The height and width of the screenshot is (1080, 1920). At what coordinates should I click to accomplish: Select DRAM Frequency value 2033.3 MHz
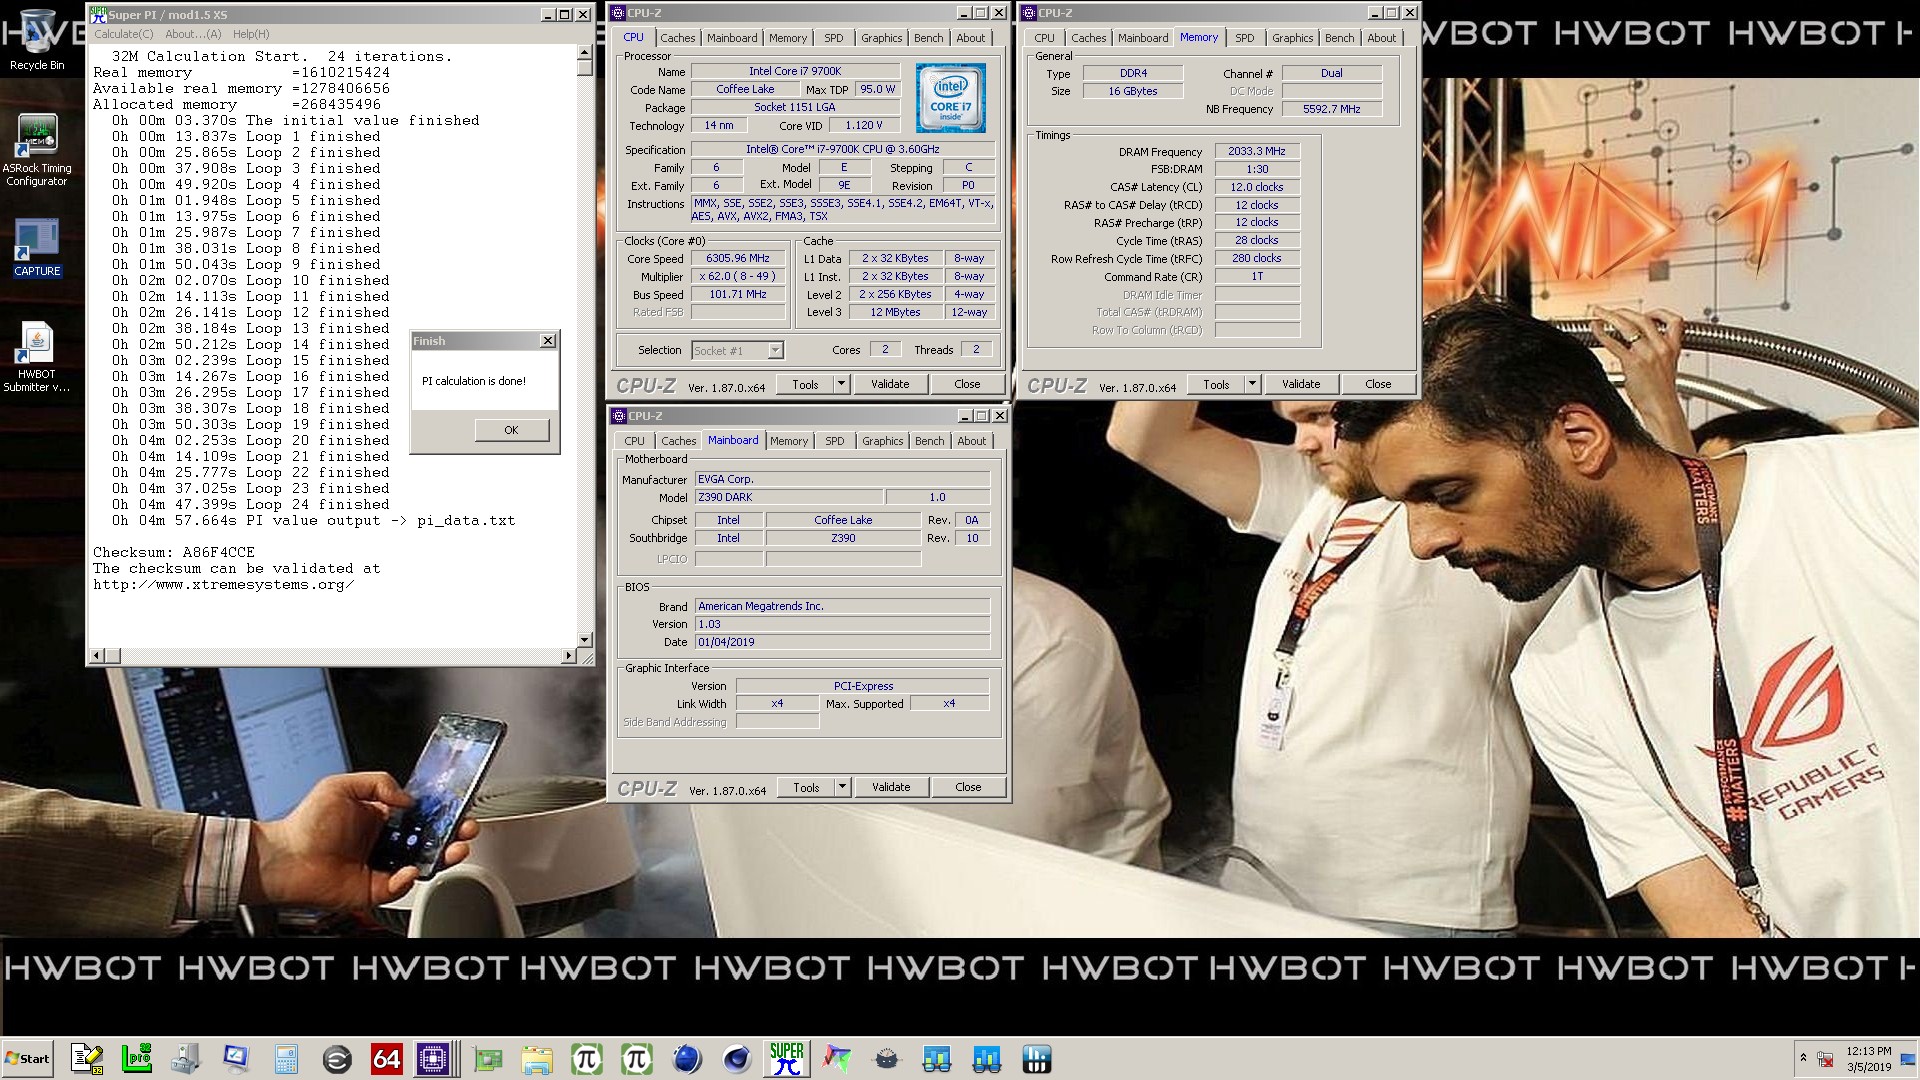coord(1257,151)
